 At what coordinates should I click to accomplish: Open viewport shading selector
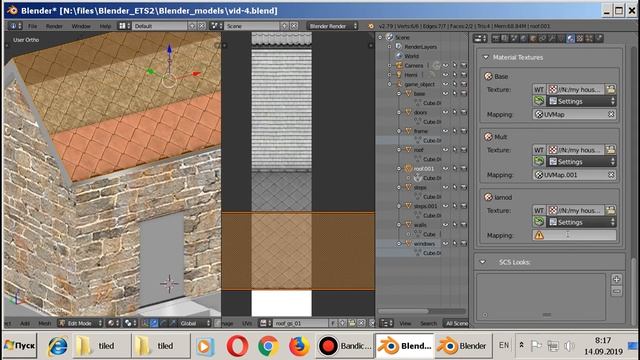pyautogui.click(x=112, y=323)
